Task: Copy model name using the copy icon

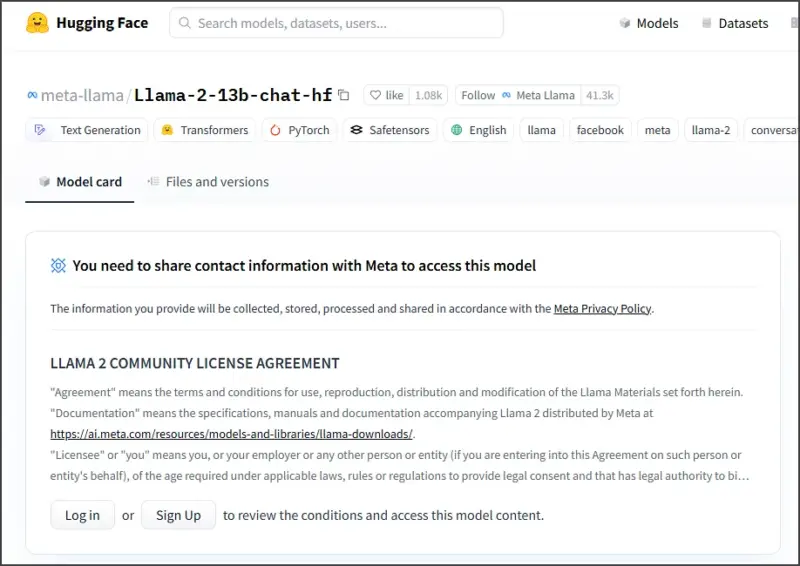Action: 344,95
